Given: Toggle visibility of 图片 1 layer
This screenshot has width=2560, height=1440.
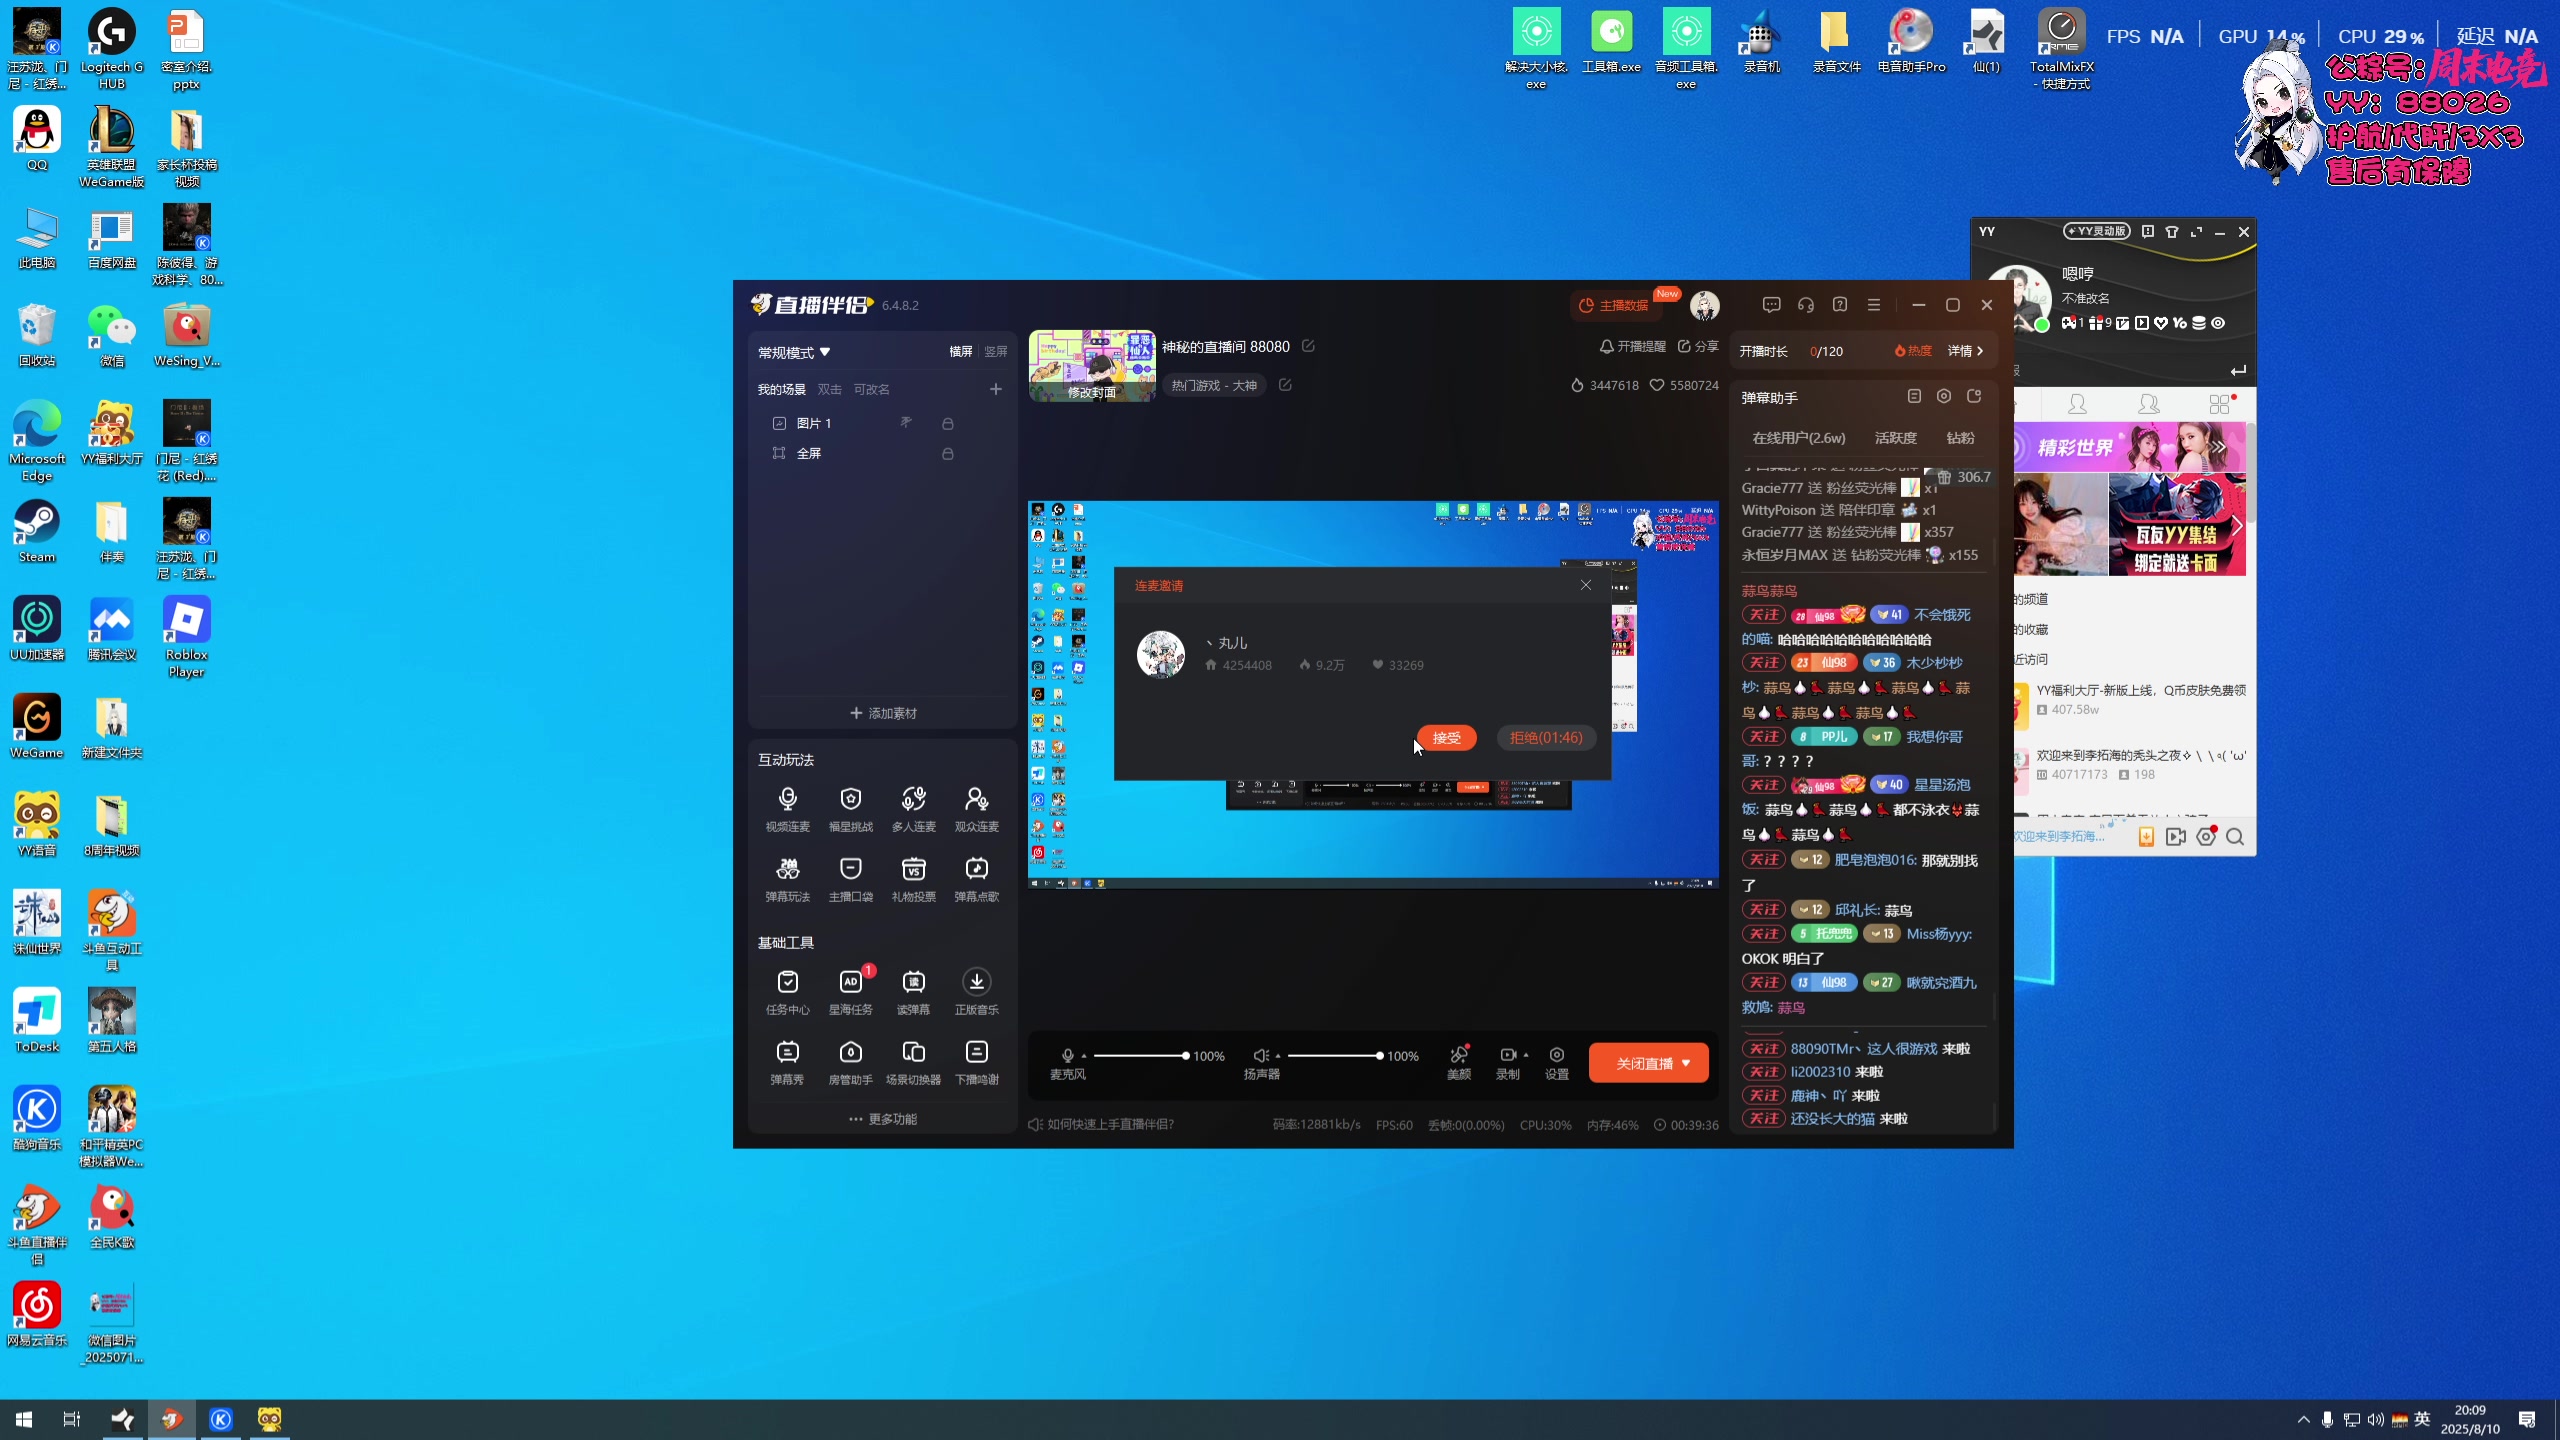Looking at the screenshot, I should [905, 423].
